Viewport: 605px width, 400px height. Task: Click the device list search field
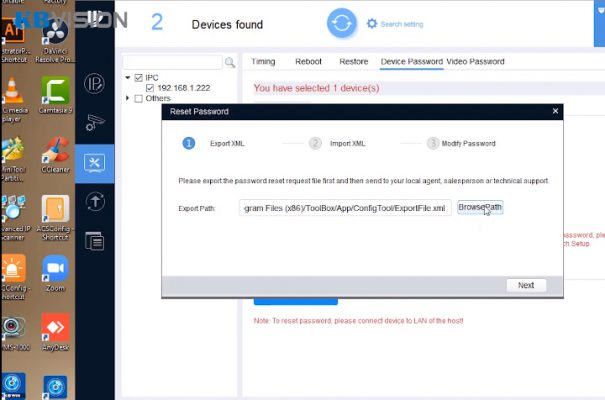(172, 62)
